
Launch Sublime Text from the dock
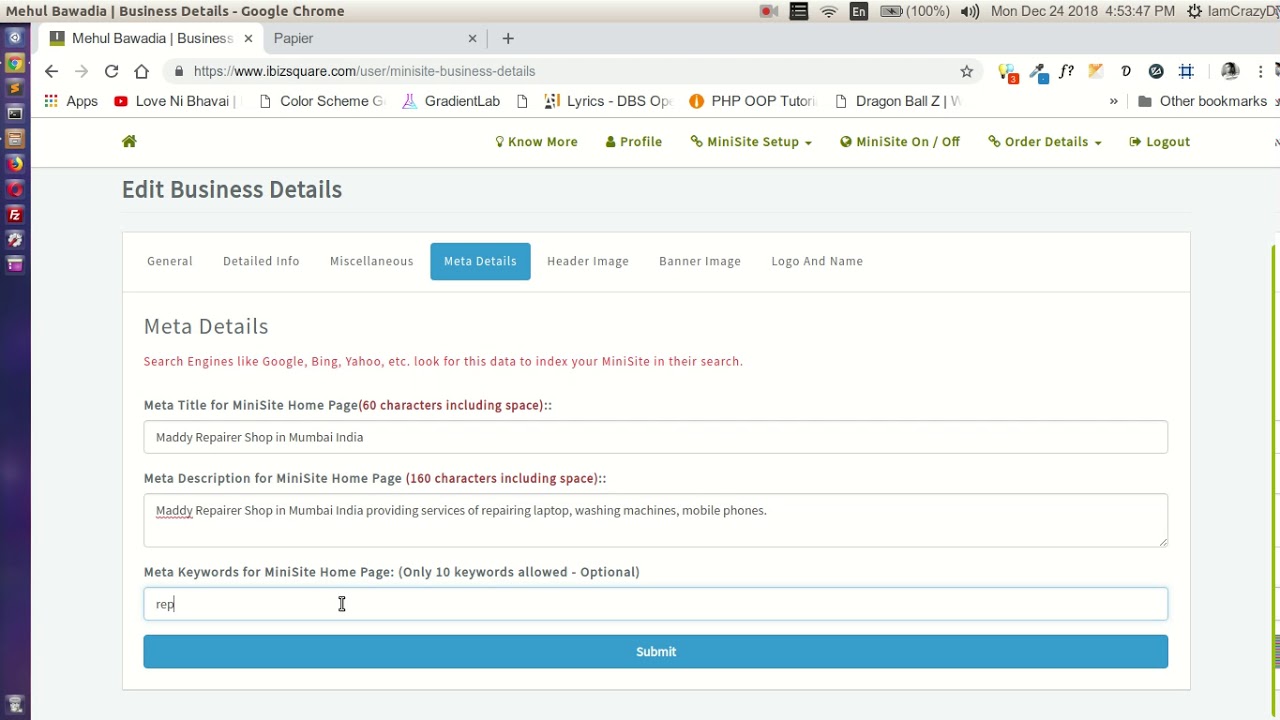click(x=15, y=88)
